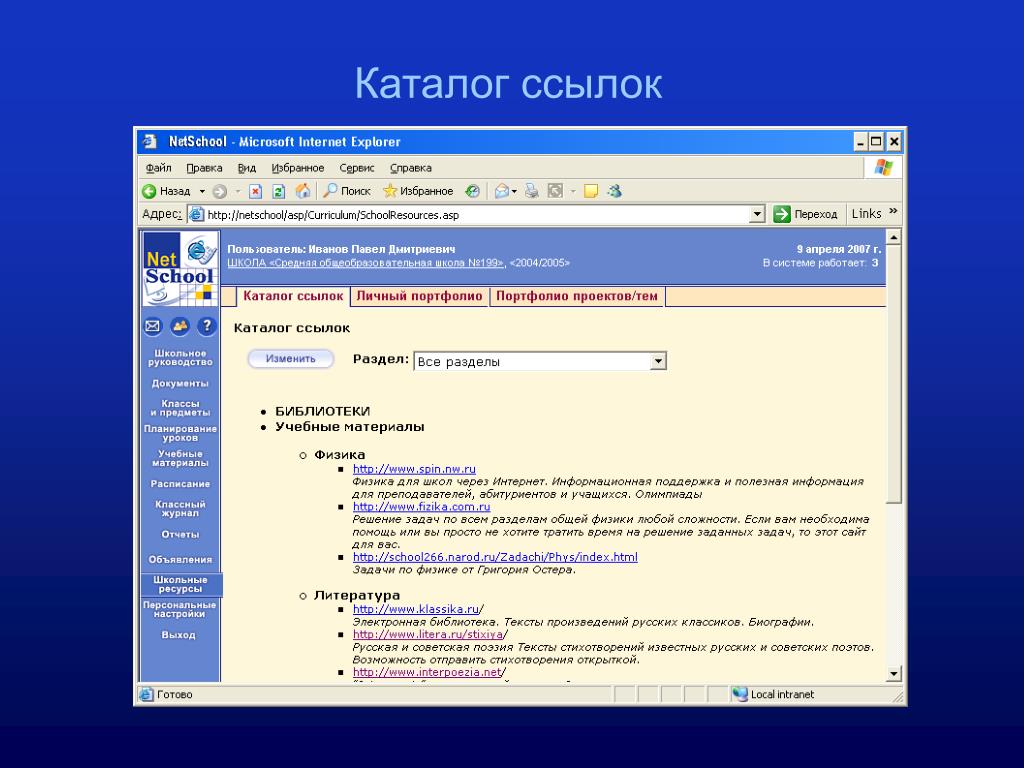The width and height of the screenshot is (1024, 768).
Task: Select the Каталог ссылок tab
Action: coord(293,296)
